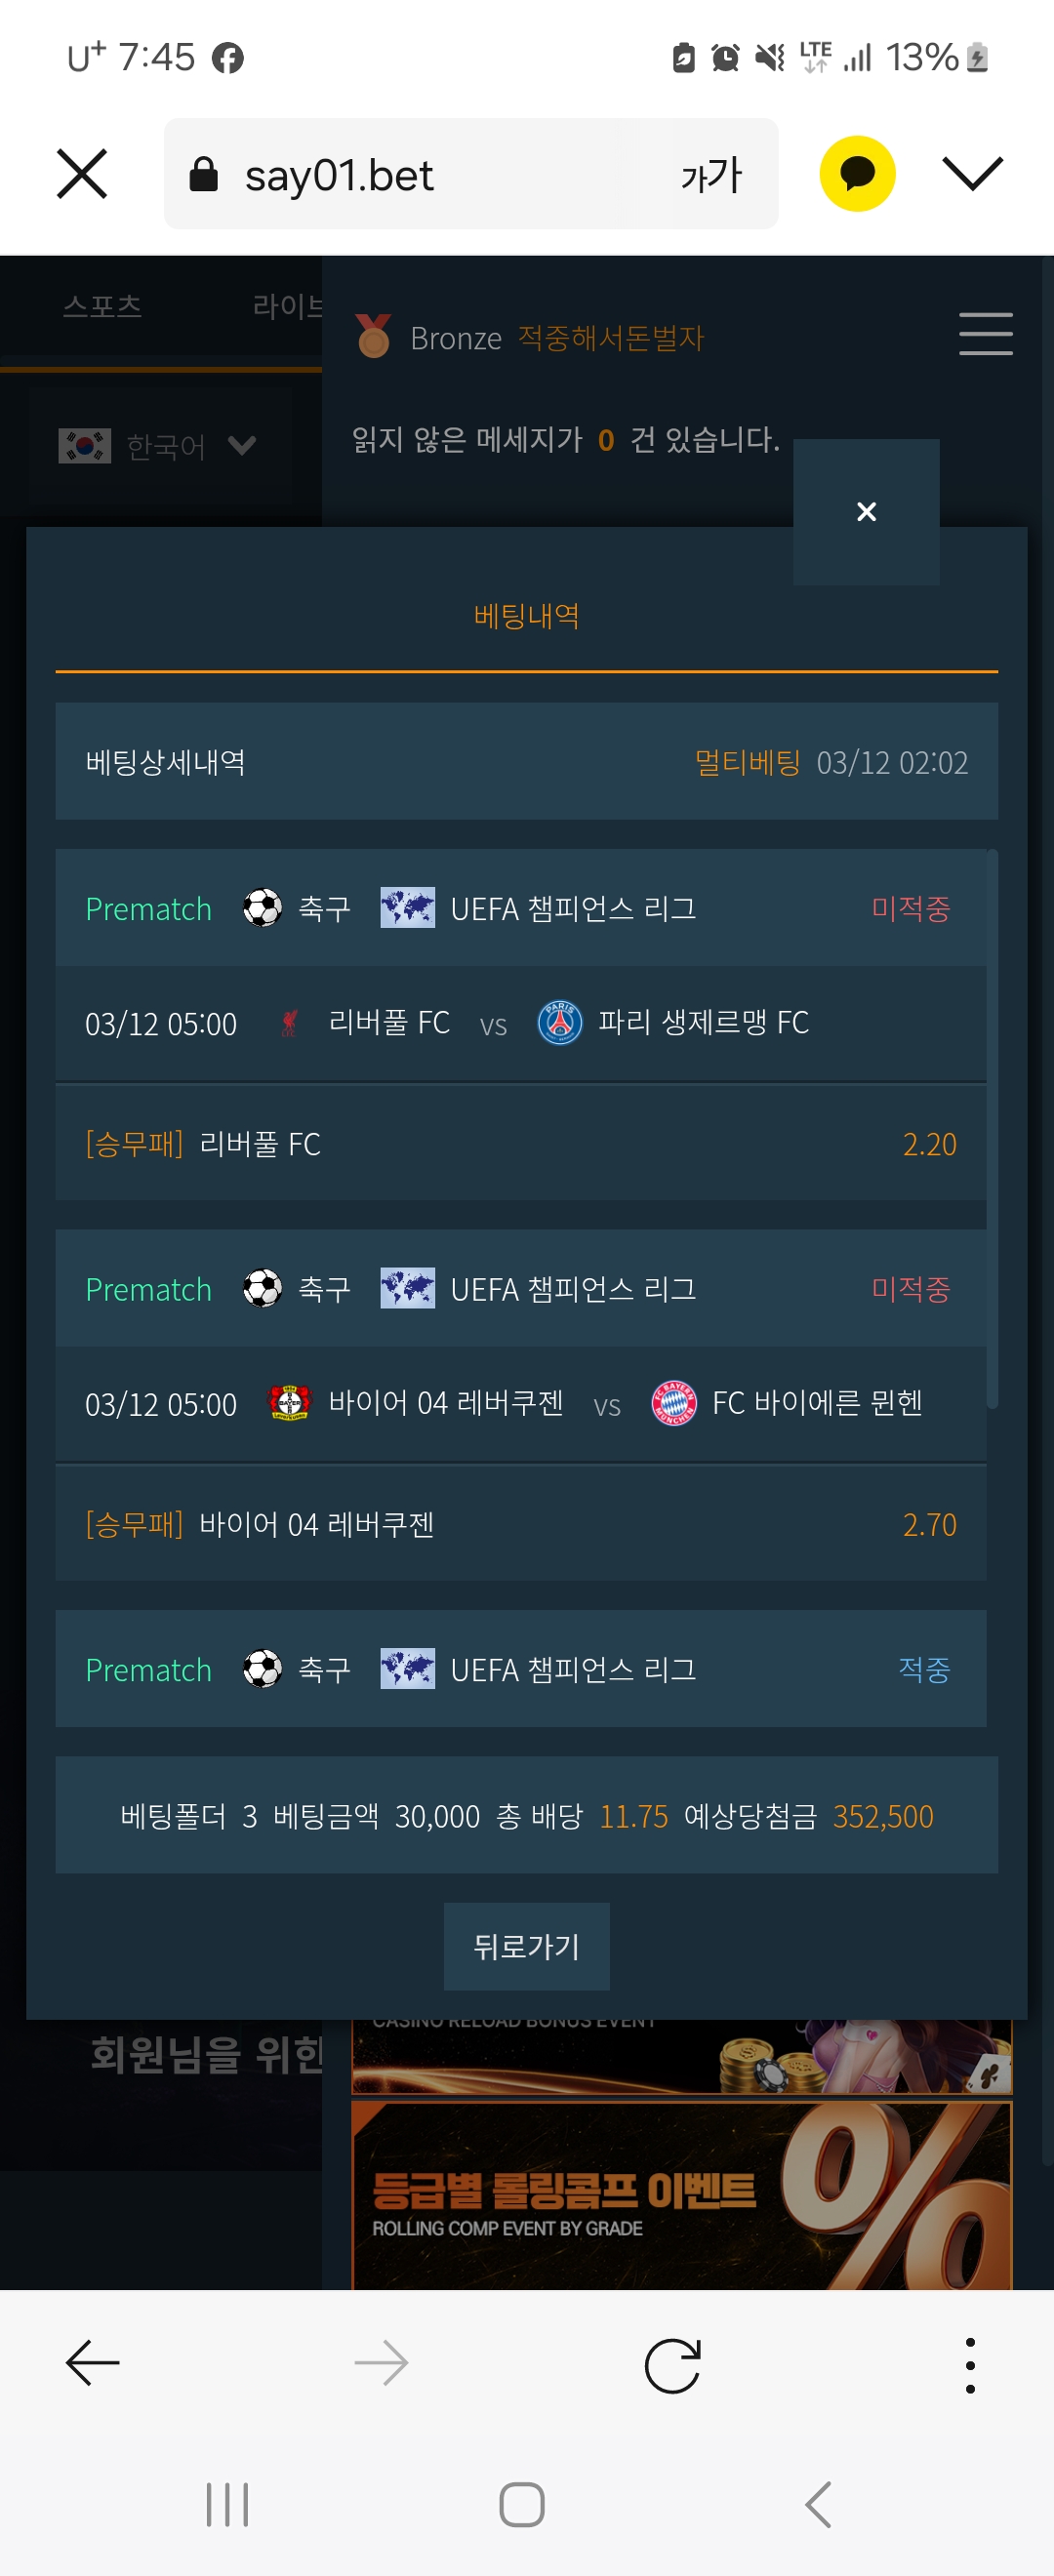1054x2576 pixels.
Task: Click the bet list scrollbar
Action: pos(992,1129)
